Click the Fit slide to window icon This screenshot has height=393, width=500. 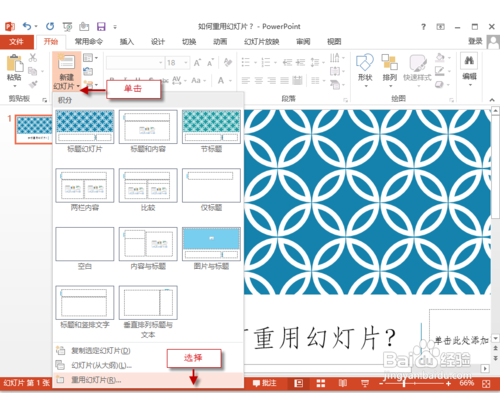pyautogui.click(x=486, y=384)
